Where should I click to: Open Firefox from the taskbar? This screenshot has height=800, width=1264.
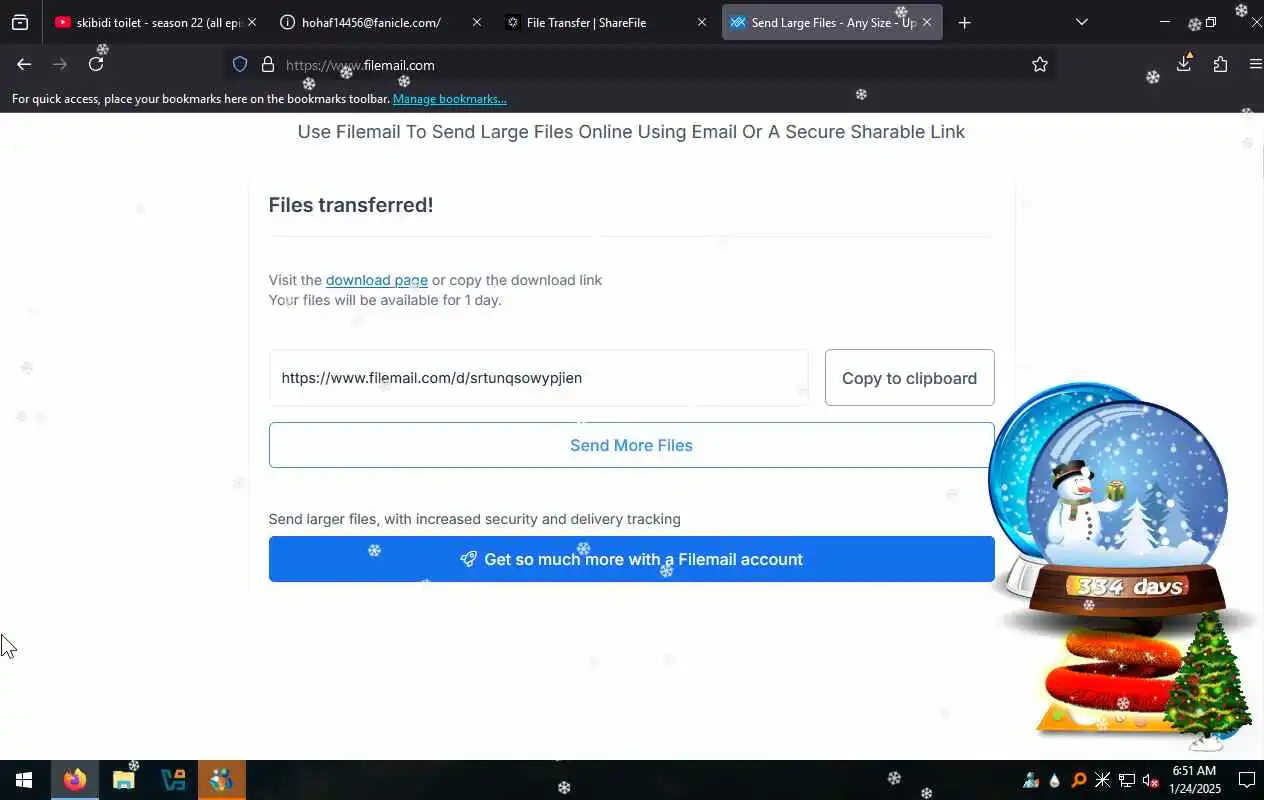(x=74, y=780)
